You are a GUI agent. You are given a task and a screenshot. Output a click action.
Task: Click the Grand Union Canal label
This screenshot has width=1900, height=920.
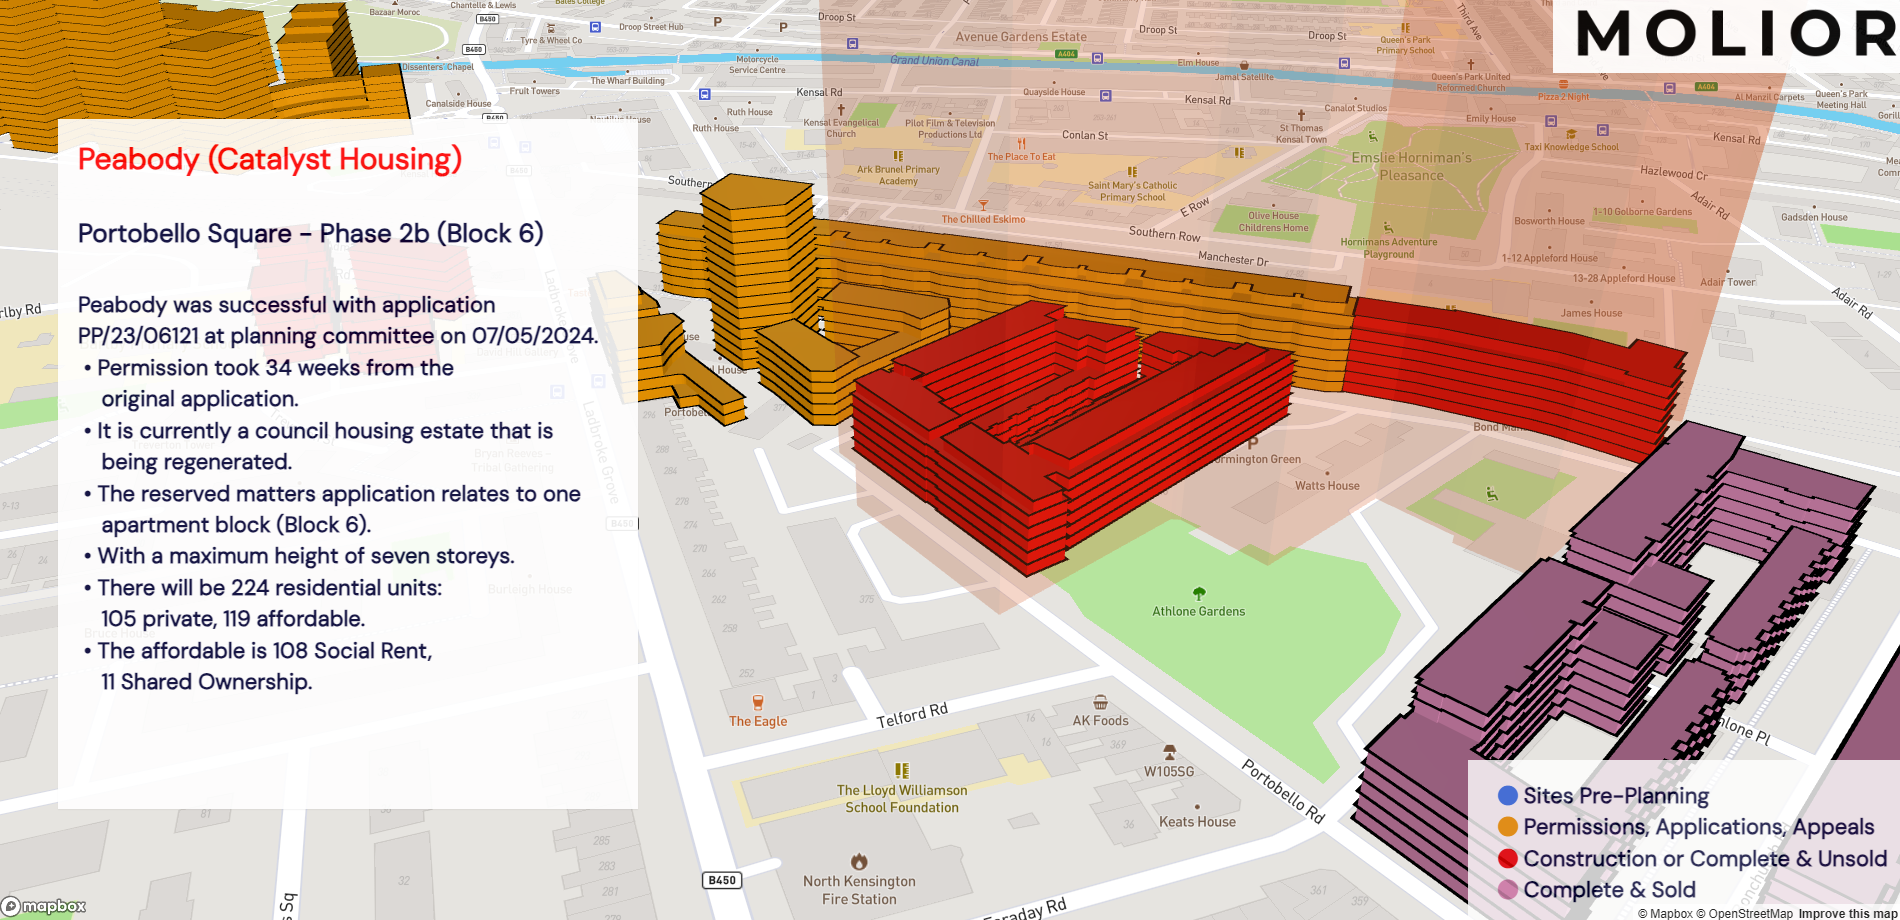pyautogui.click(x=935, y=61)
